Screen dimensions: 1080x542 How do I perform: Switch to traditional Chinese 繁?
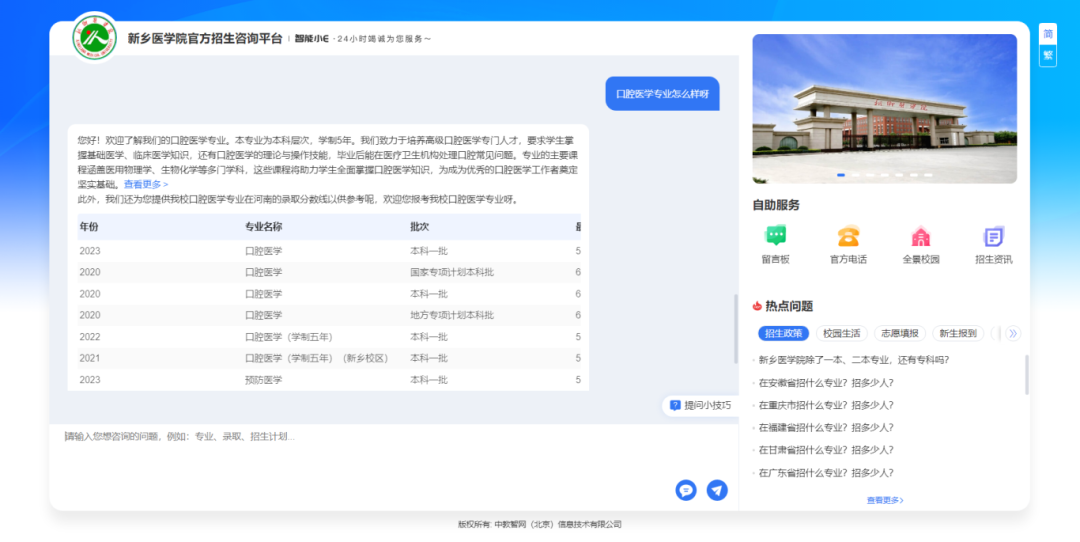(1048, 55)
